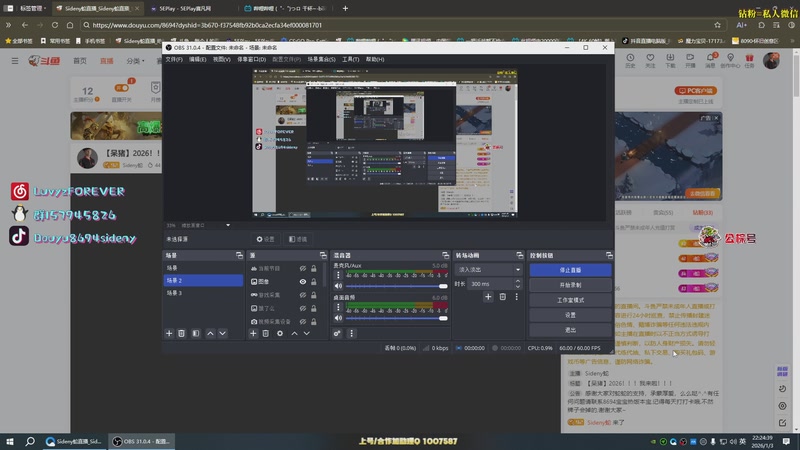Open Douyu follow (关注) heart icon
Viewport: 800px width, 450px height.
tap(650, 60)
